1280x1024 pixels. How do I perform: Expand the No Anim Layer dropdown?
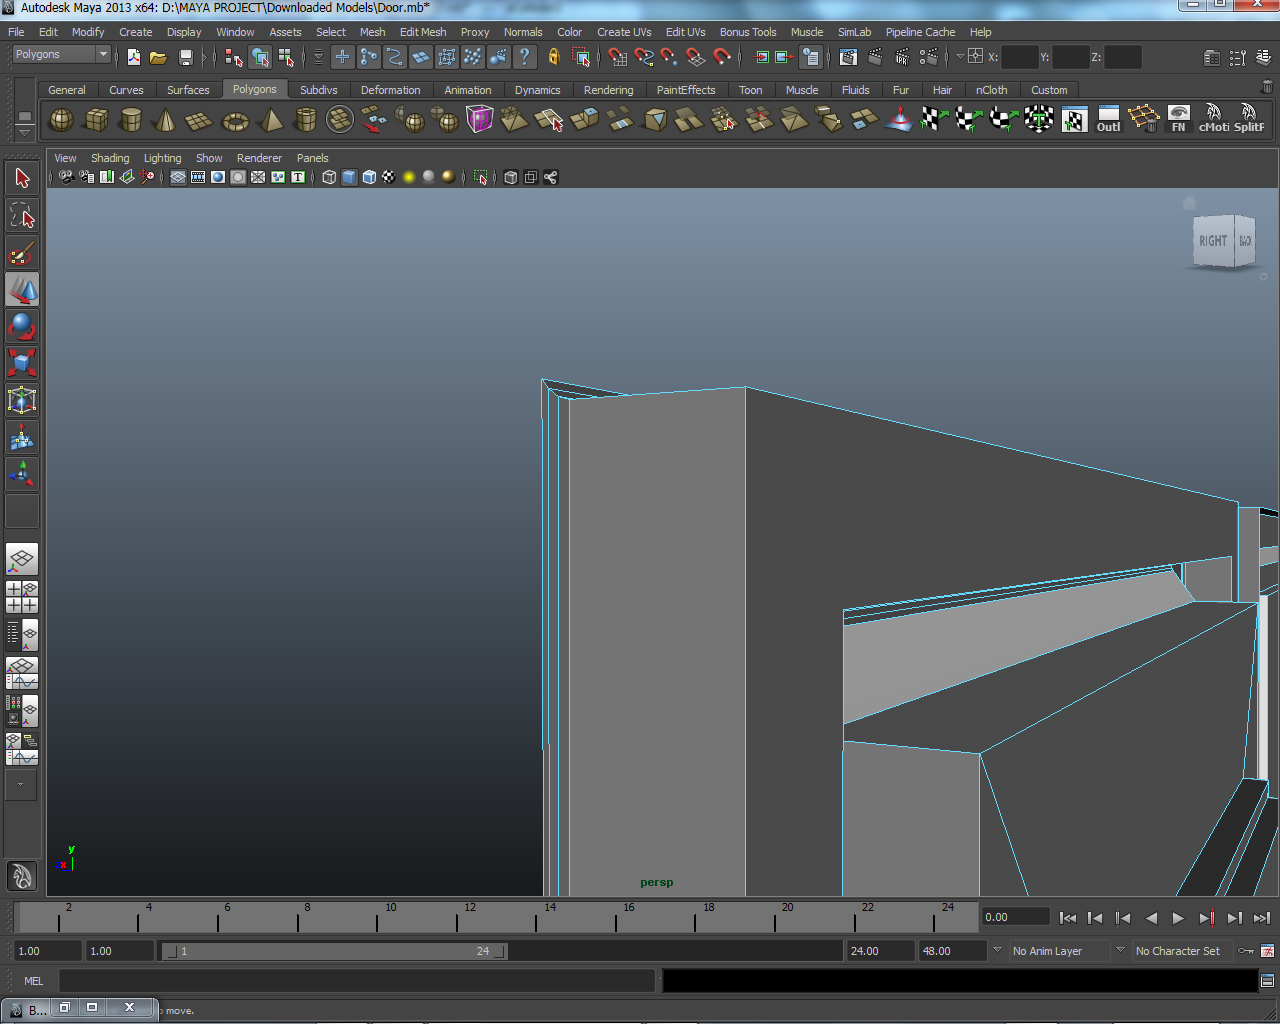[997, 951]
